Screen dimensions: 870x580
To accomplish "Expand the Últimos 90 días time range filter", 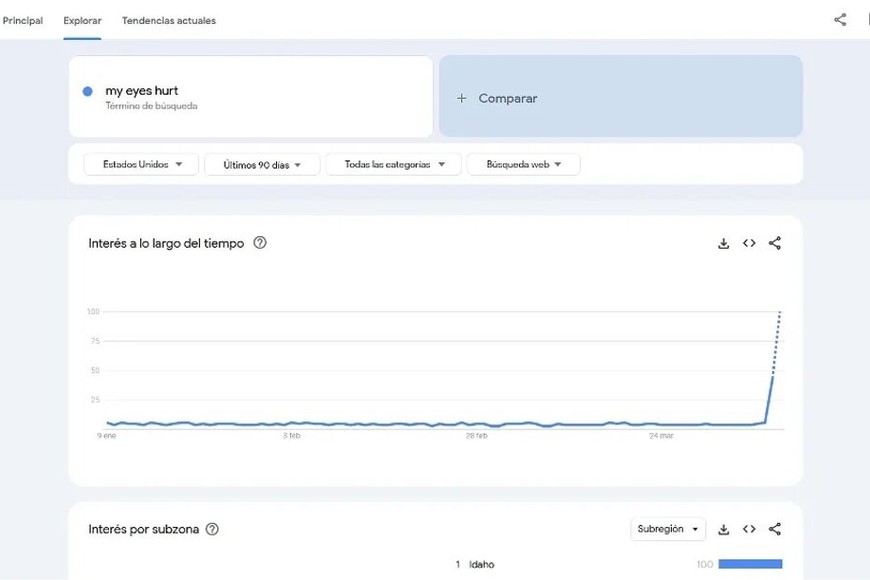I will (x=262, y=164).
